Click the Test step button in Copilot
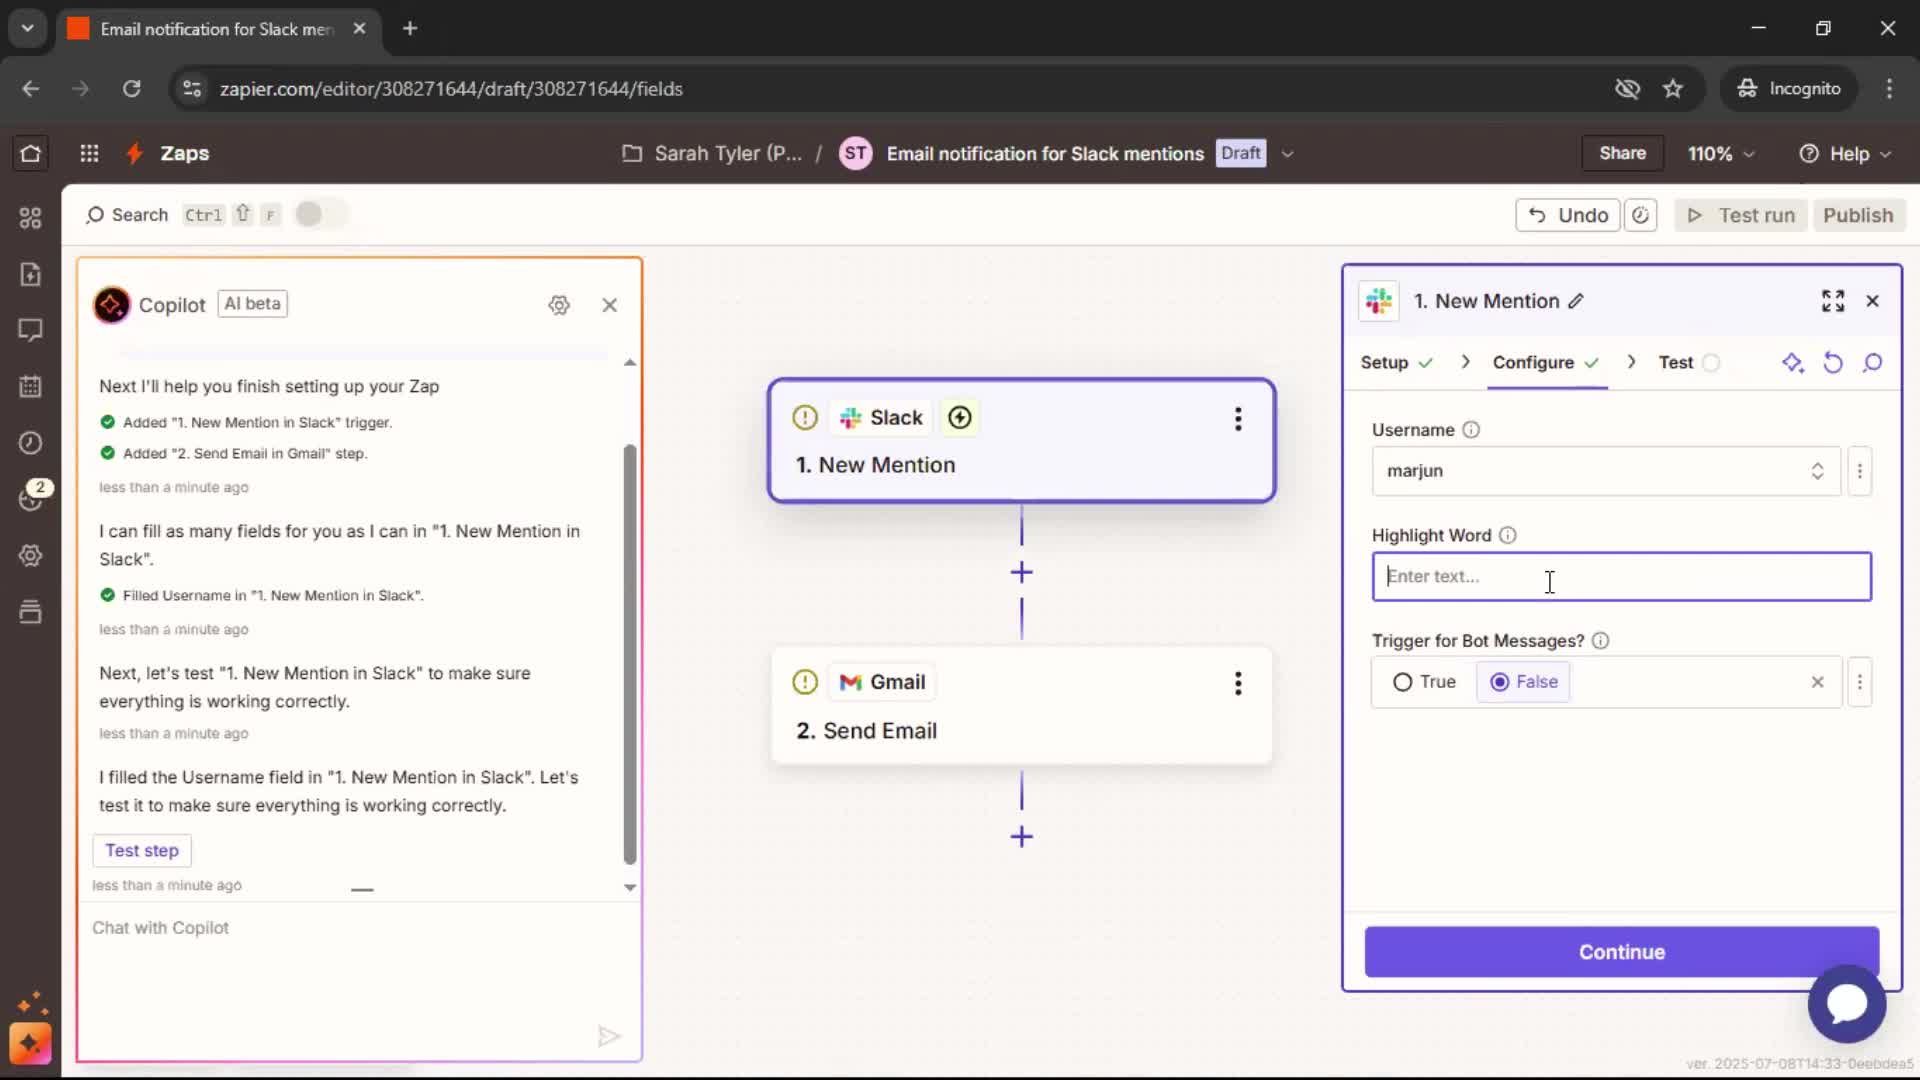This screenshot has height=1080, width=1920. tap(142, 850)
